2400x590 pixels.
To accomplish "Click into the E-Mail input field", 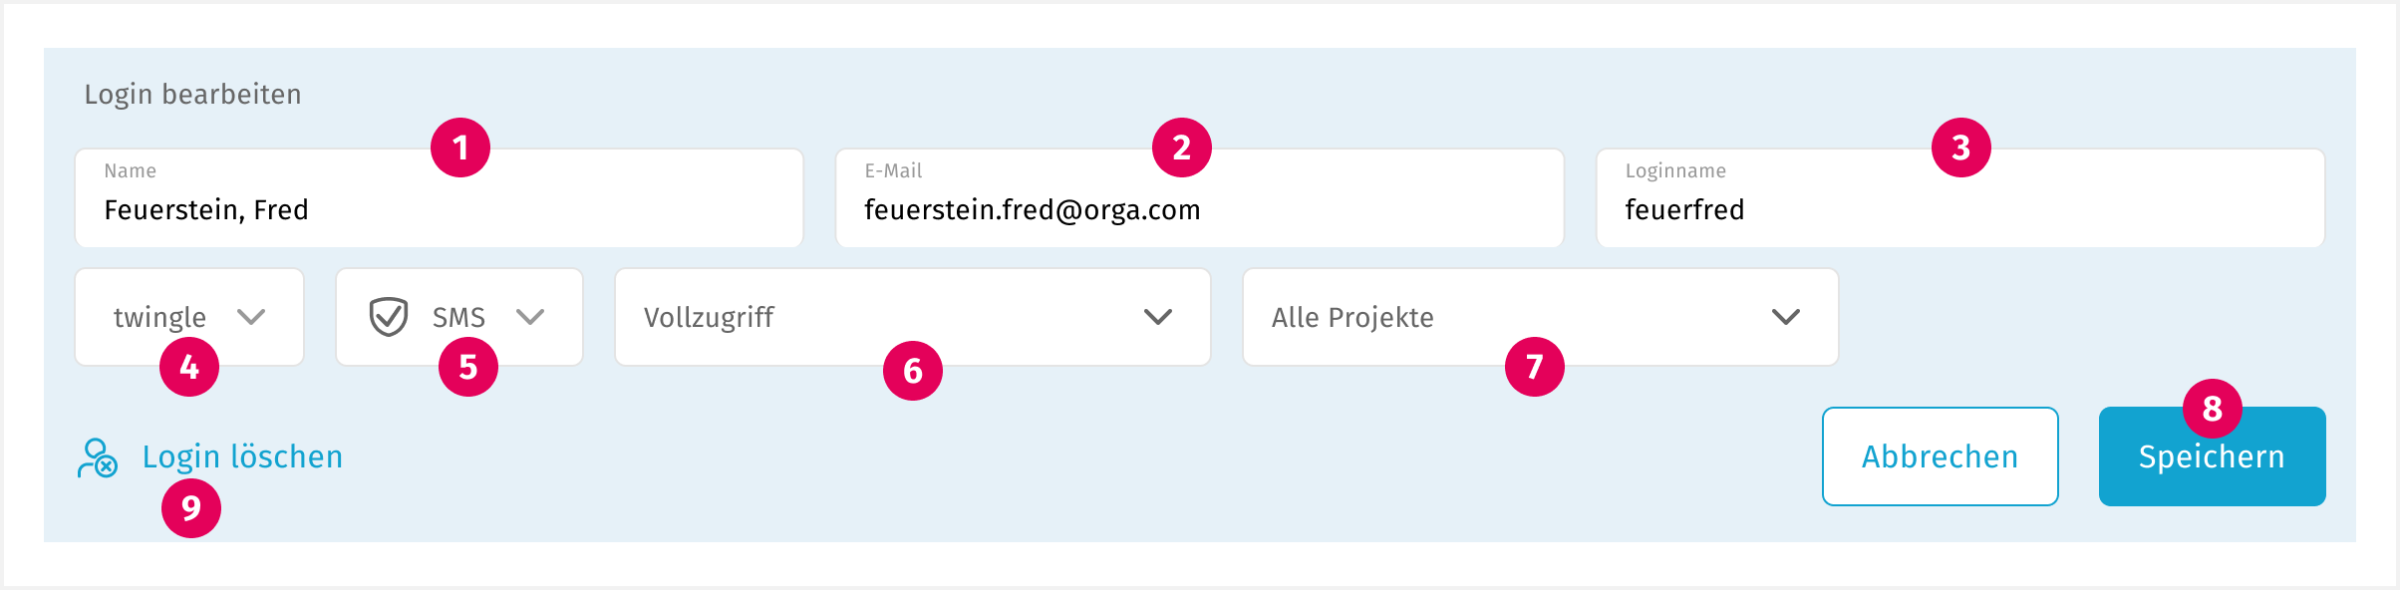I will click(x=1198, y=210).
